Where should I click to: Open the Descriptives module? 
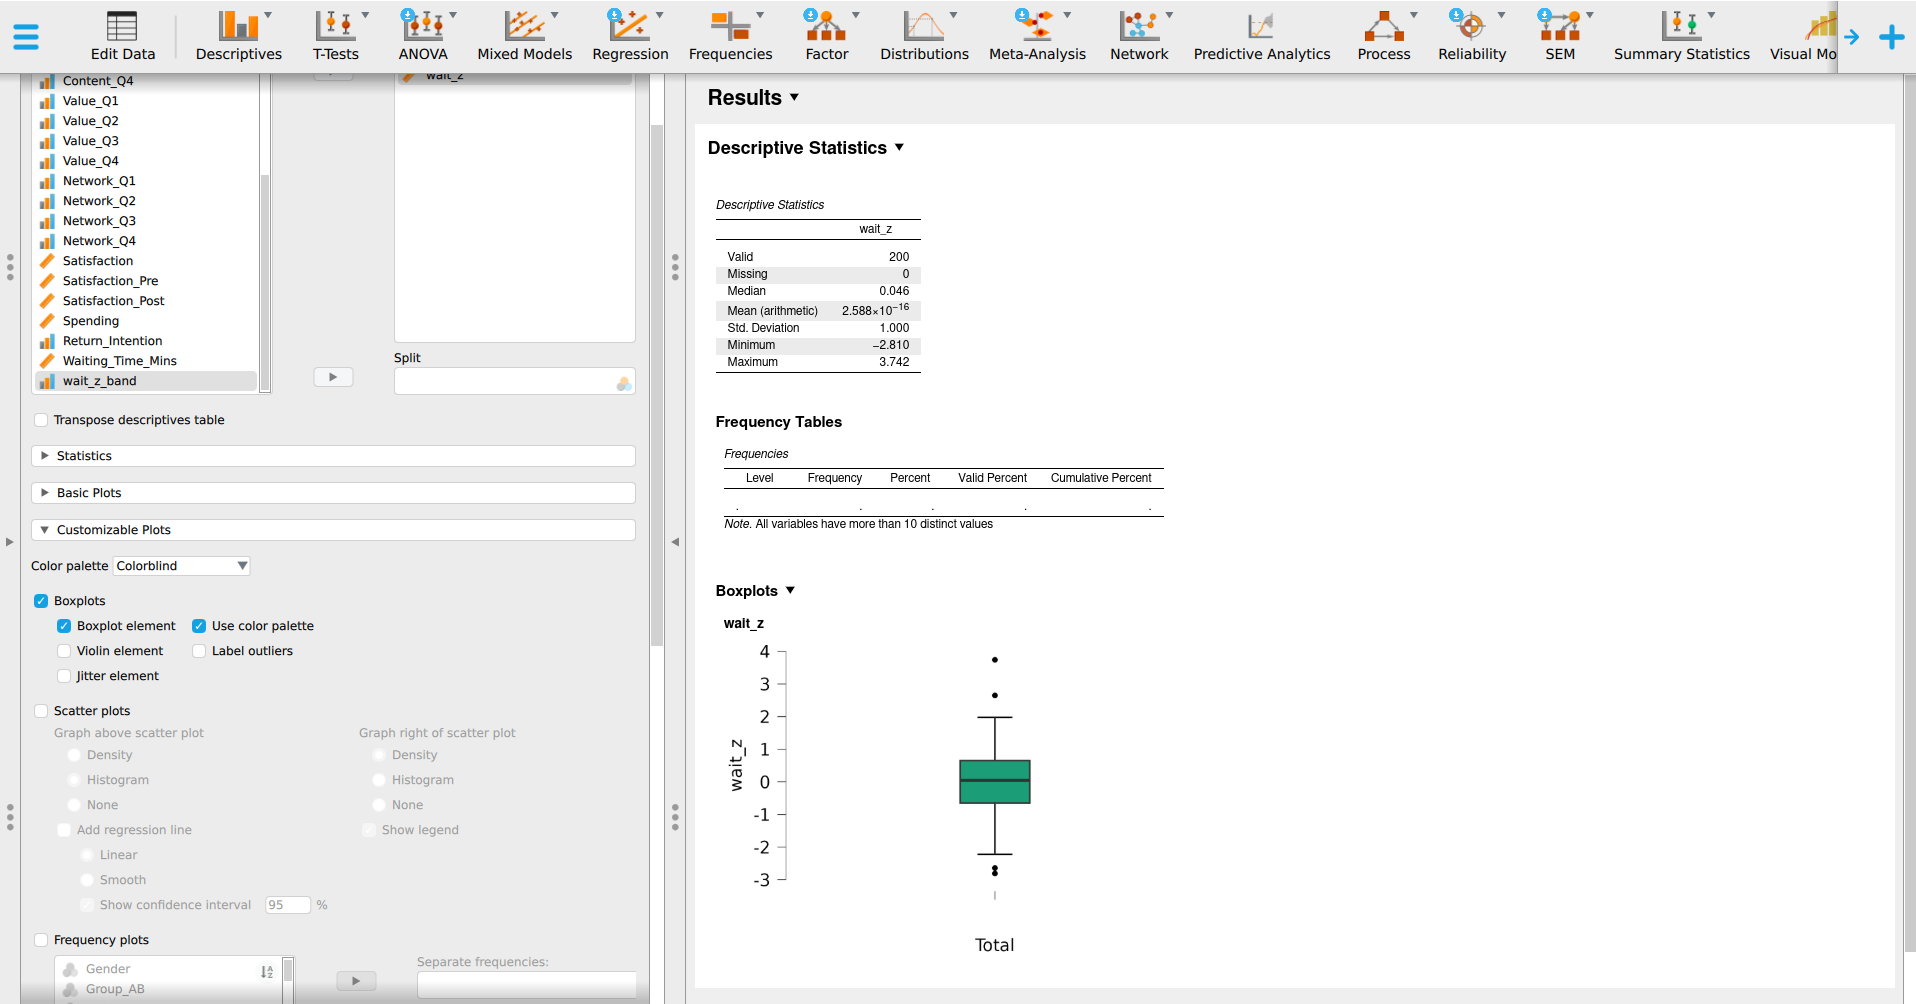[238, 36]
